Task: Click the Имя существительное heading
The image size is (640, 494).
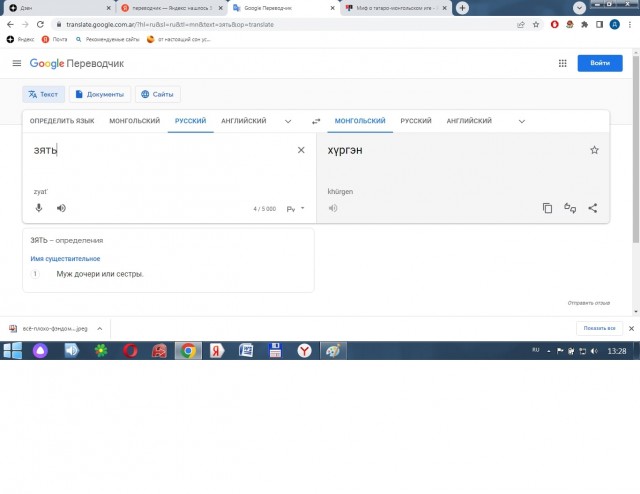Action: tap(65, 258)
